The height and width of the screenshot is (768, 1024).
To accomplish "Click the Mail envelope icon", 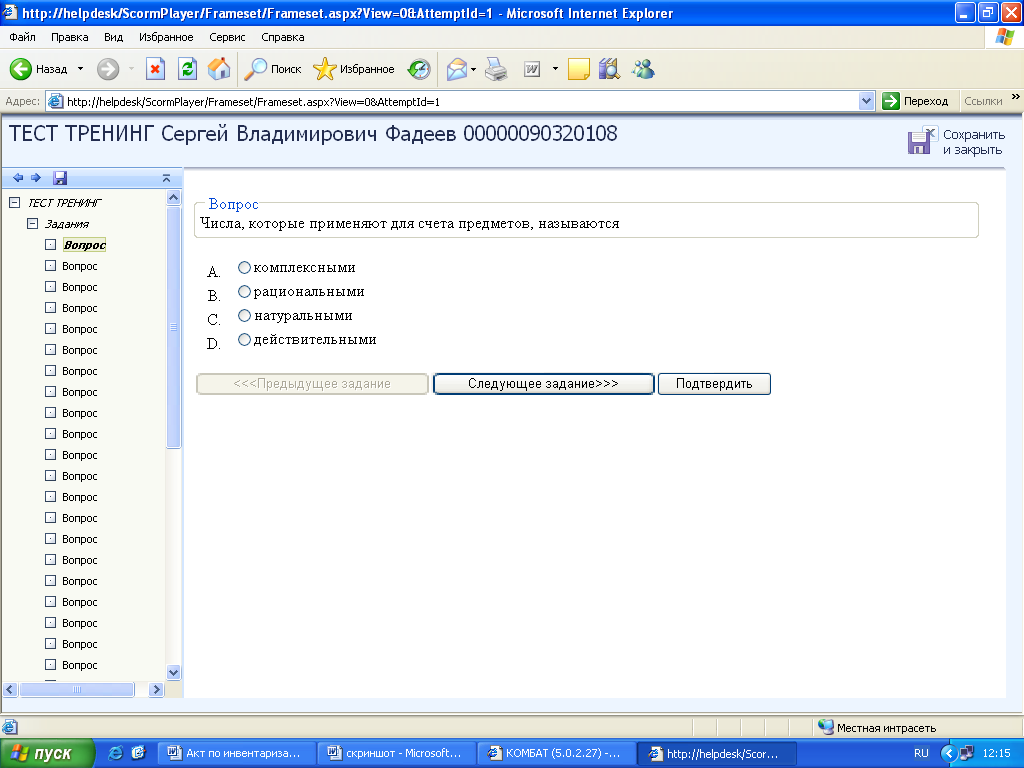I will [x=456, y=69].
